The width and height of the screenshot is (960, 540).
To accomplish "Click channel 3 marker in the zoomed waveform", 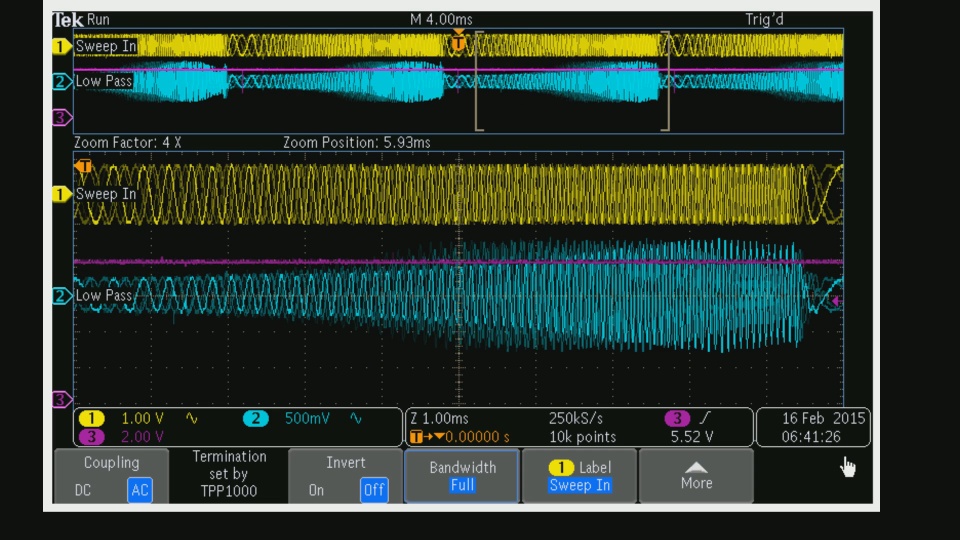I will (x=62, y=399).
